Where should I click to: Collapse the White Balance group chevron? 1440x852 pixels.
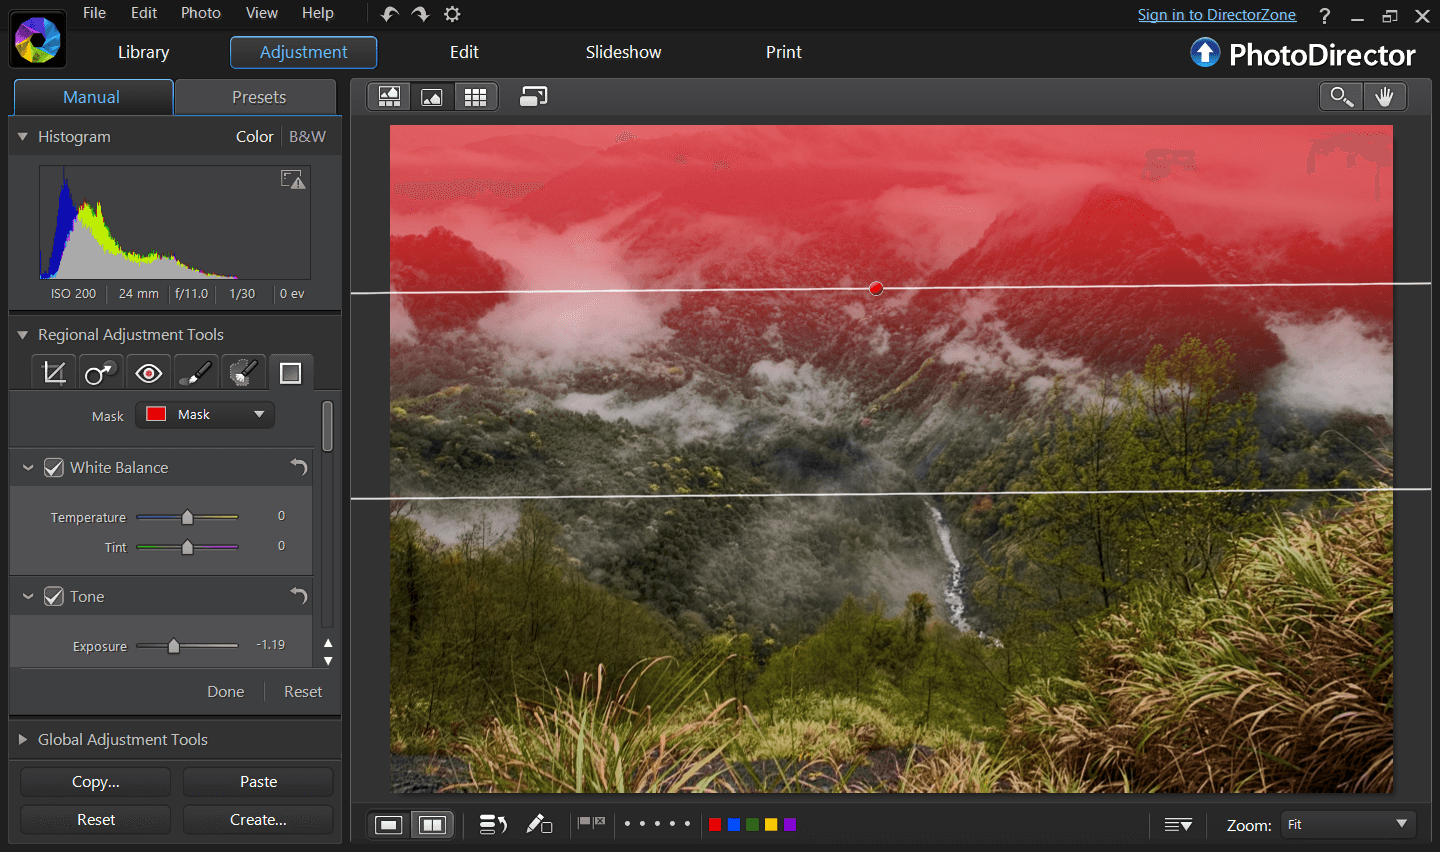coord(28,467)
